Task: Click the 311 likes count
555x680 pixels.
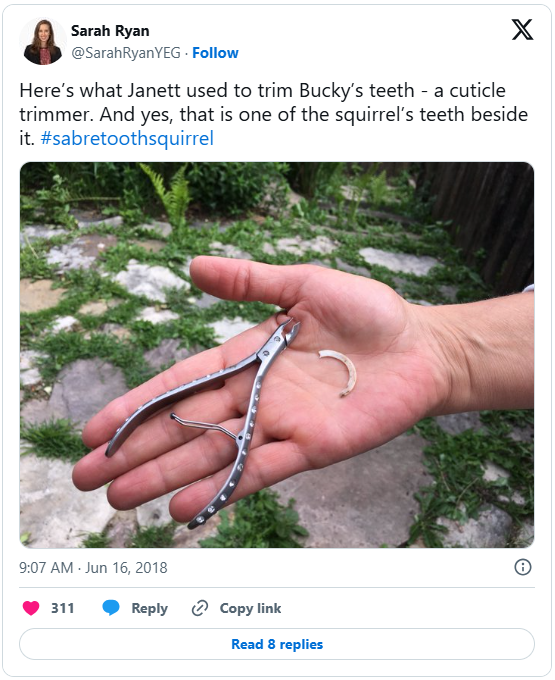Action: [62, 608]
